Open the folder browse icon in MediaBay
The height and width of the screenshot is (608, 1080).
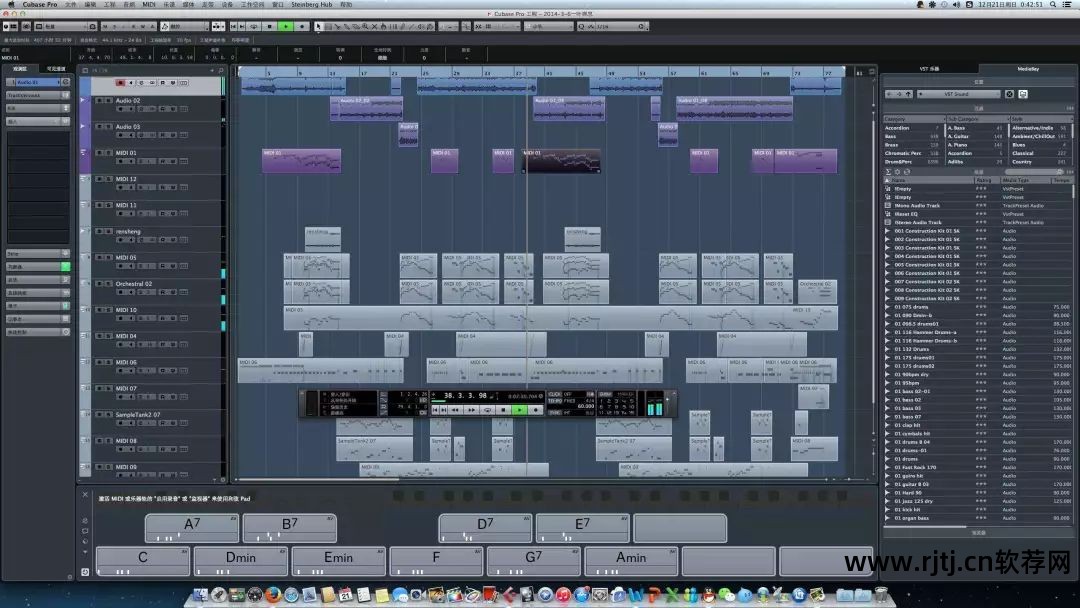pos(1024,94)
